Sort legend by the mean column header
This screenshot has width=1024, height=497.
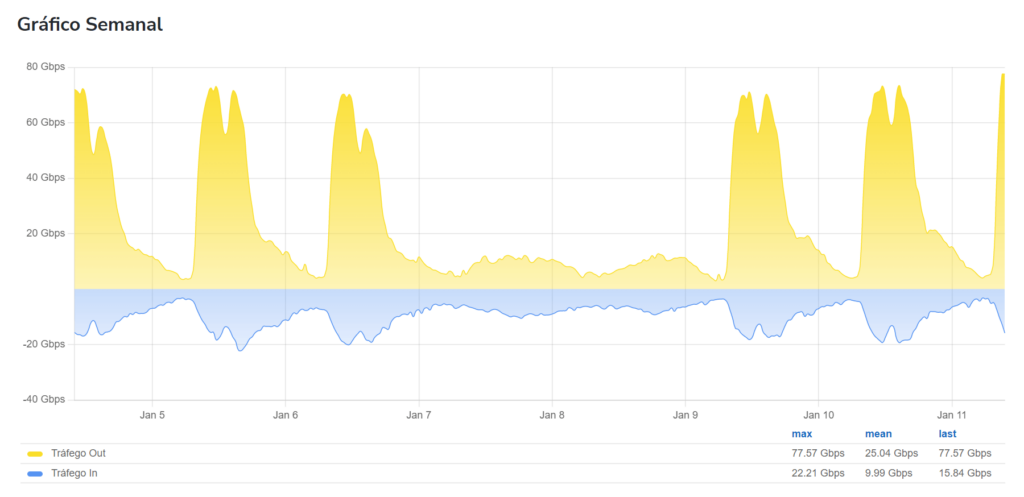pos(877,434)
